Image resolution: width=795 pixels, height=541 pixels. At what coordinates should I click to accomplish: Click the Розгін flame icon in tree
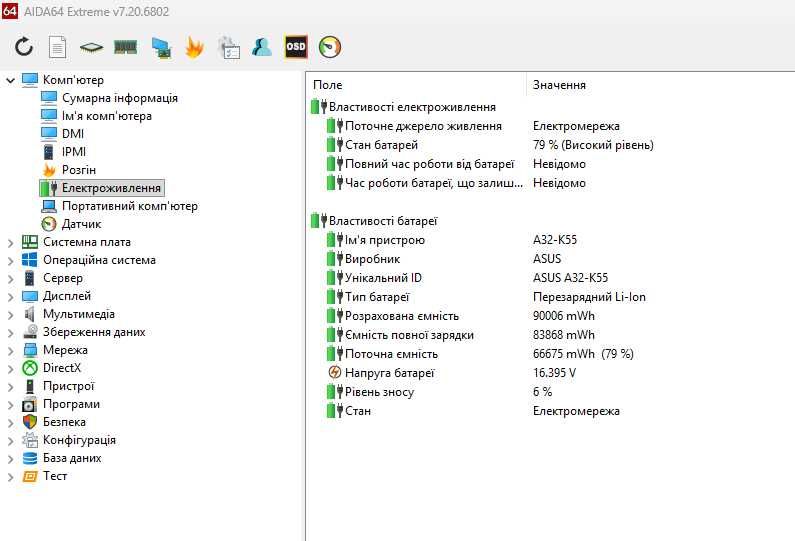pos(49,170)
